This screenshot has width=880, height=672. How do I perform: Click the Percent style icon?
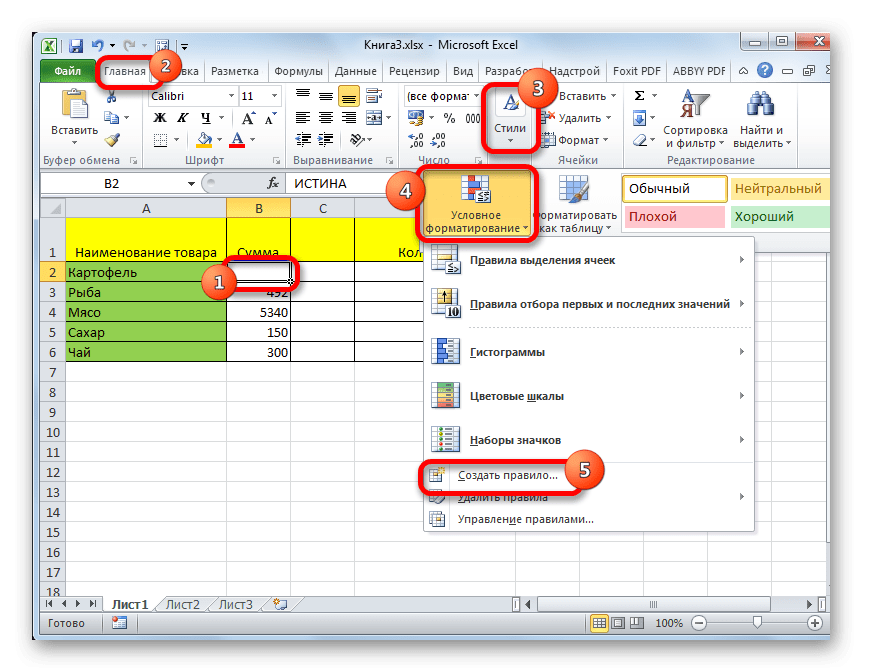tap(449, 118)
